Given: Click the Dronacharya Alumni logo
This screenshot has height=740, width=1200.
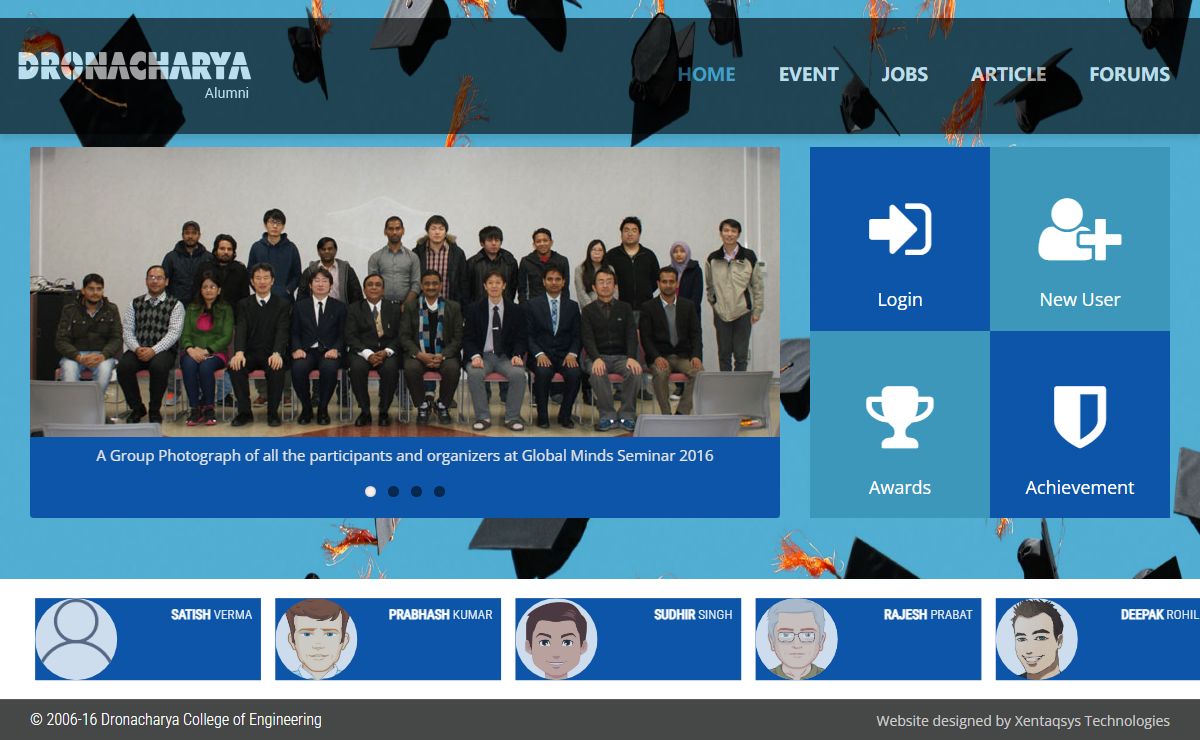Looking at the screenshot, I should click(134, 75).
